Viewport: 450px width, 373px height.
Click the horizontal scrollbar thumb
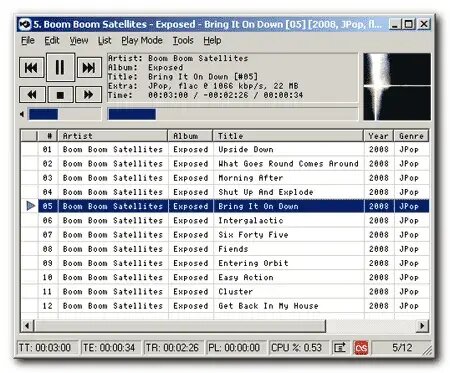tap(180, 326)
